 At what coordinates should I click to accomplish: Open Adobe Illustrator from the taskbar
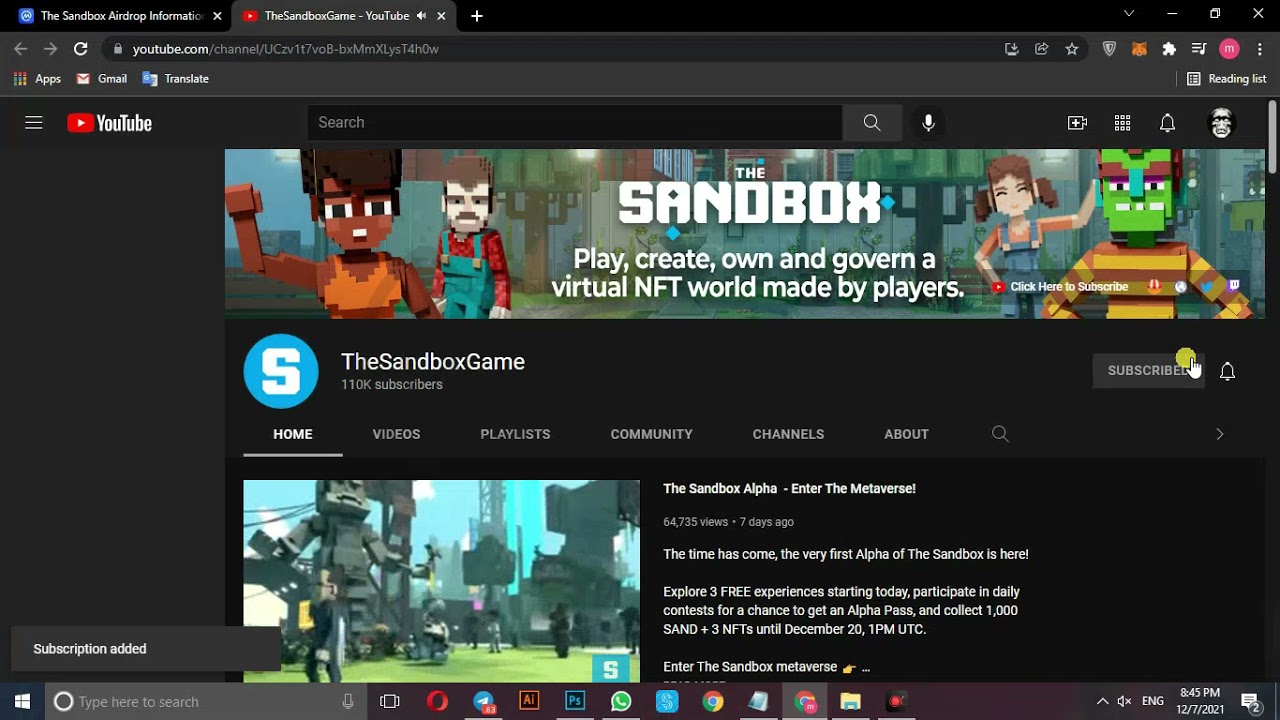529,702
